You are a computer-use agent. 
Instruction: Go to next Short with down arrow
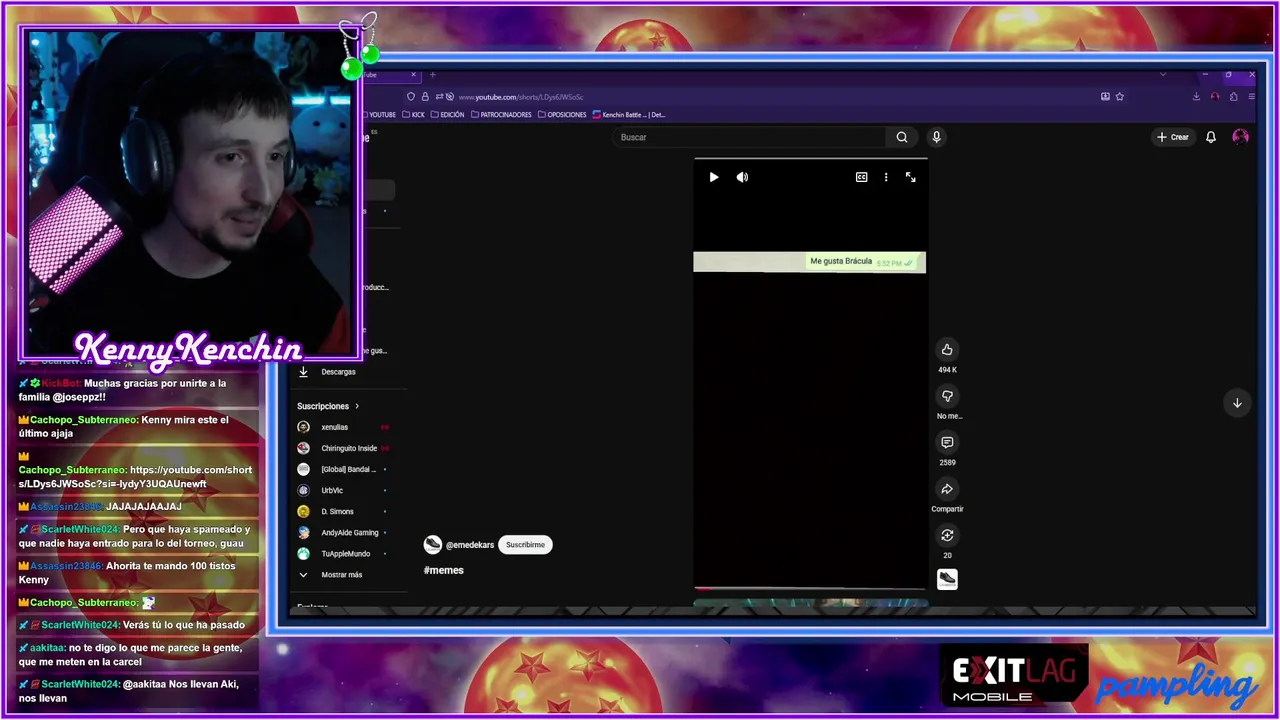[1237, 403]
